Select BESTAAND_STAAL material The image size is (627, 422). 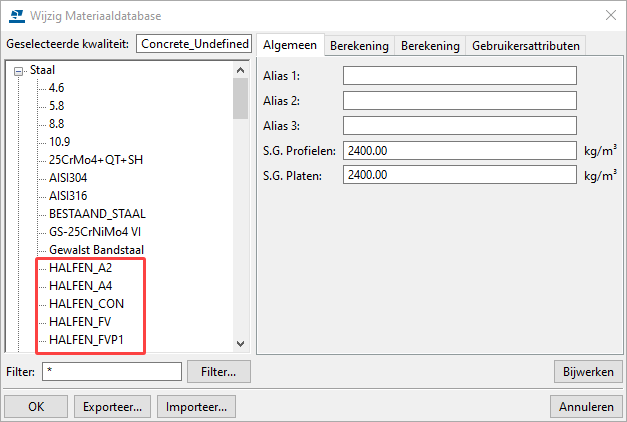[x=97, y=214]
